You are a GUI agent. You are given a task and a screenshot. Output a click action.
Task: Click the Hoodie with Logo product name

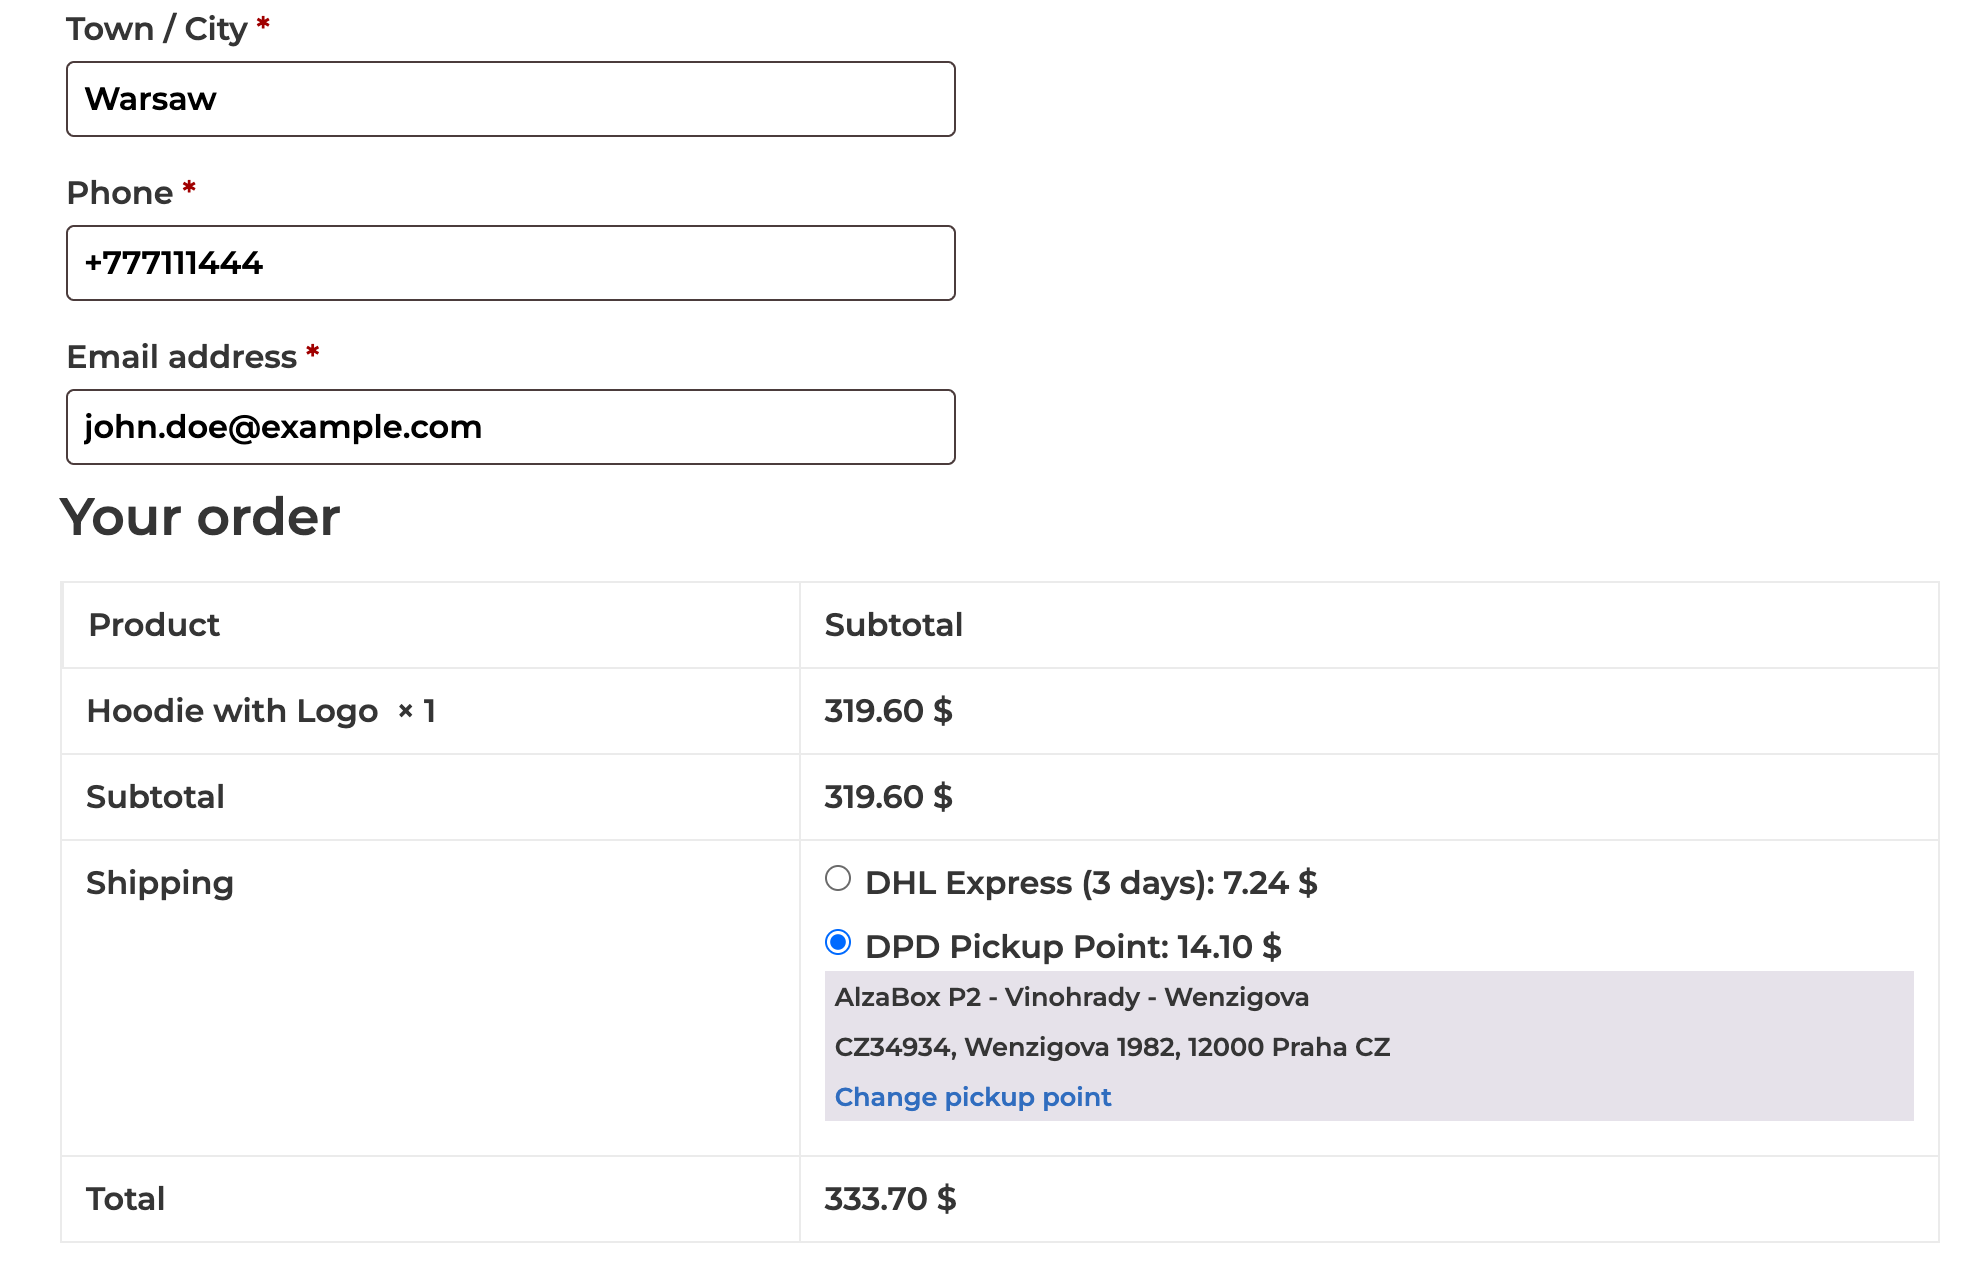click(232, 711)
